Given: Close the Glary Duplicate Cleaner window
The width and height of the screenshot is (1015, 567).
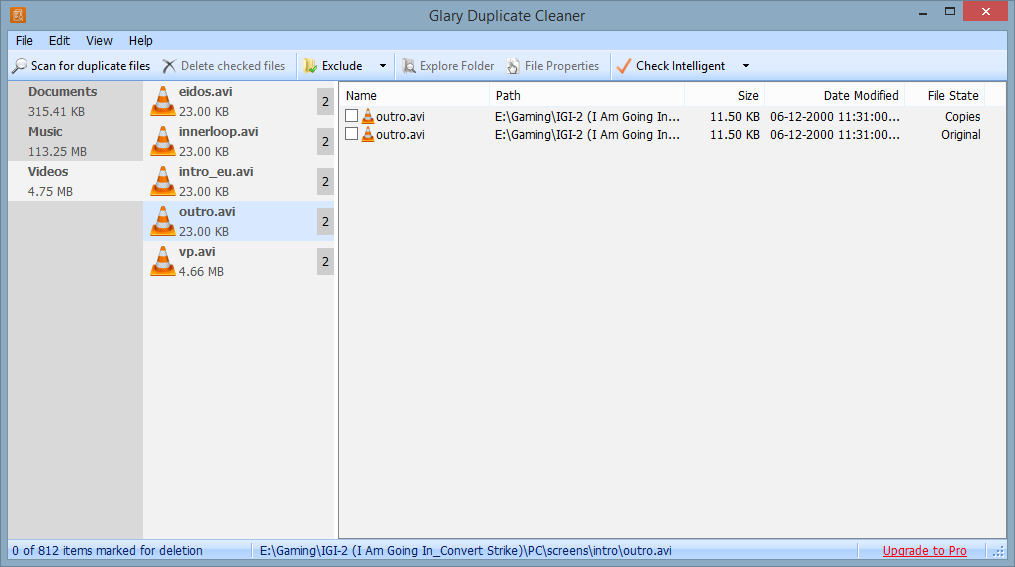Looking at the screenshot, I should [x=985, y=12].
